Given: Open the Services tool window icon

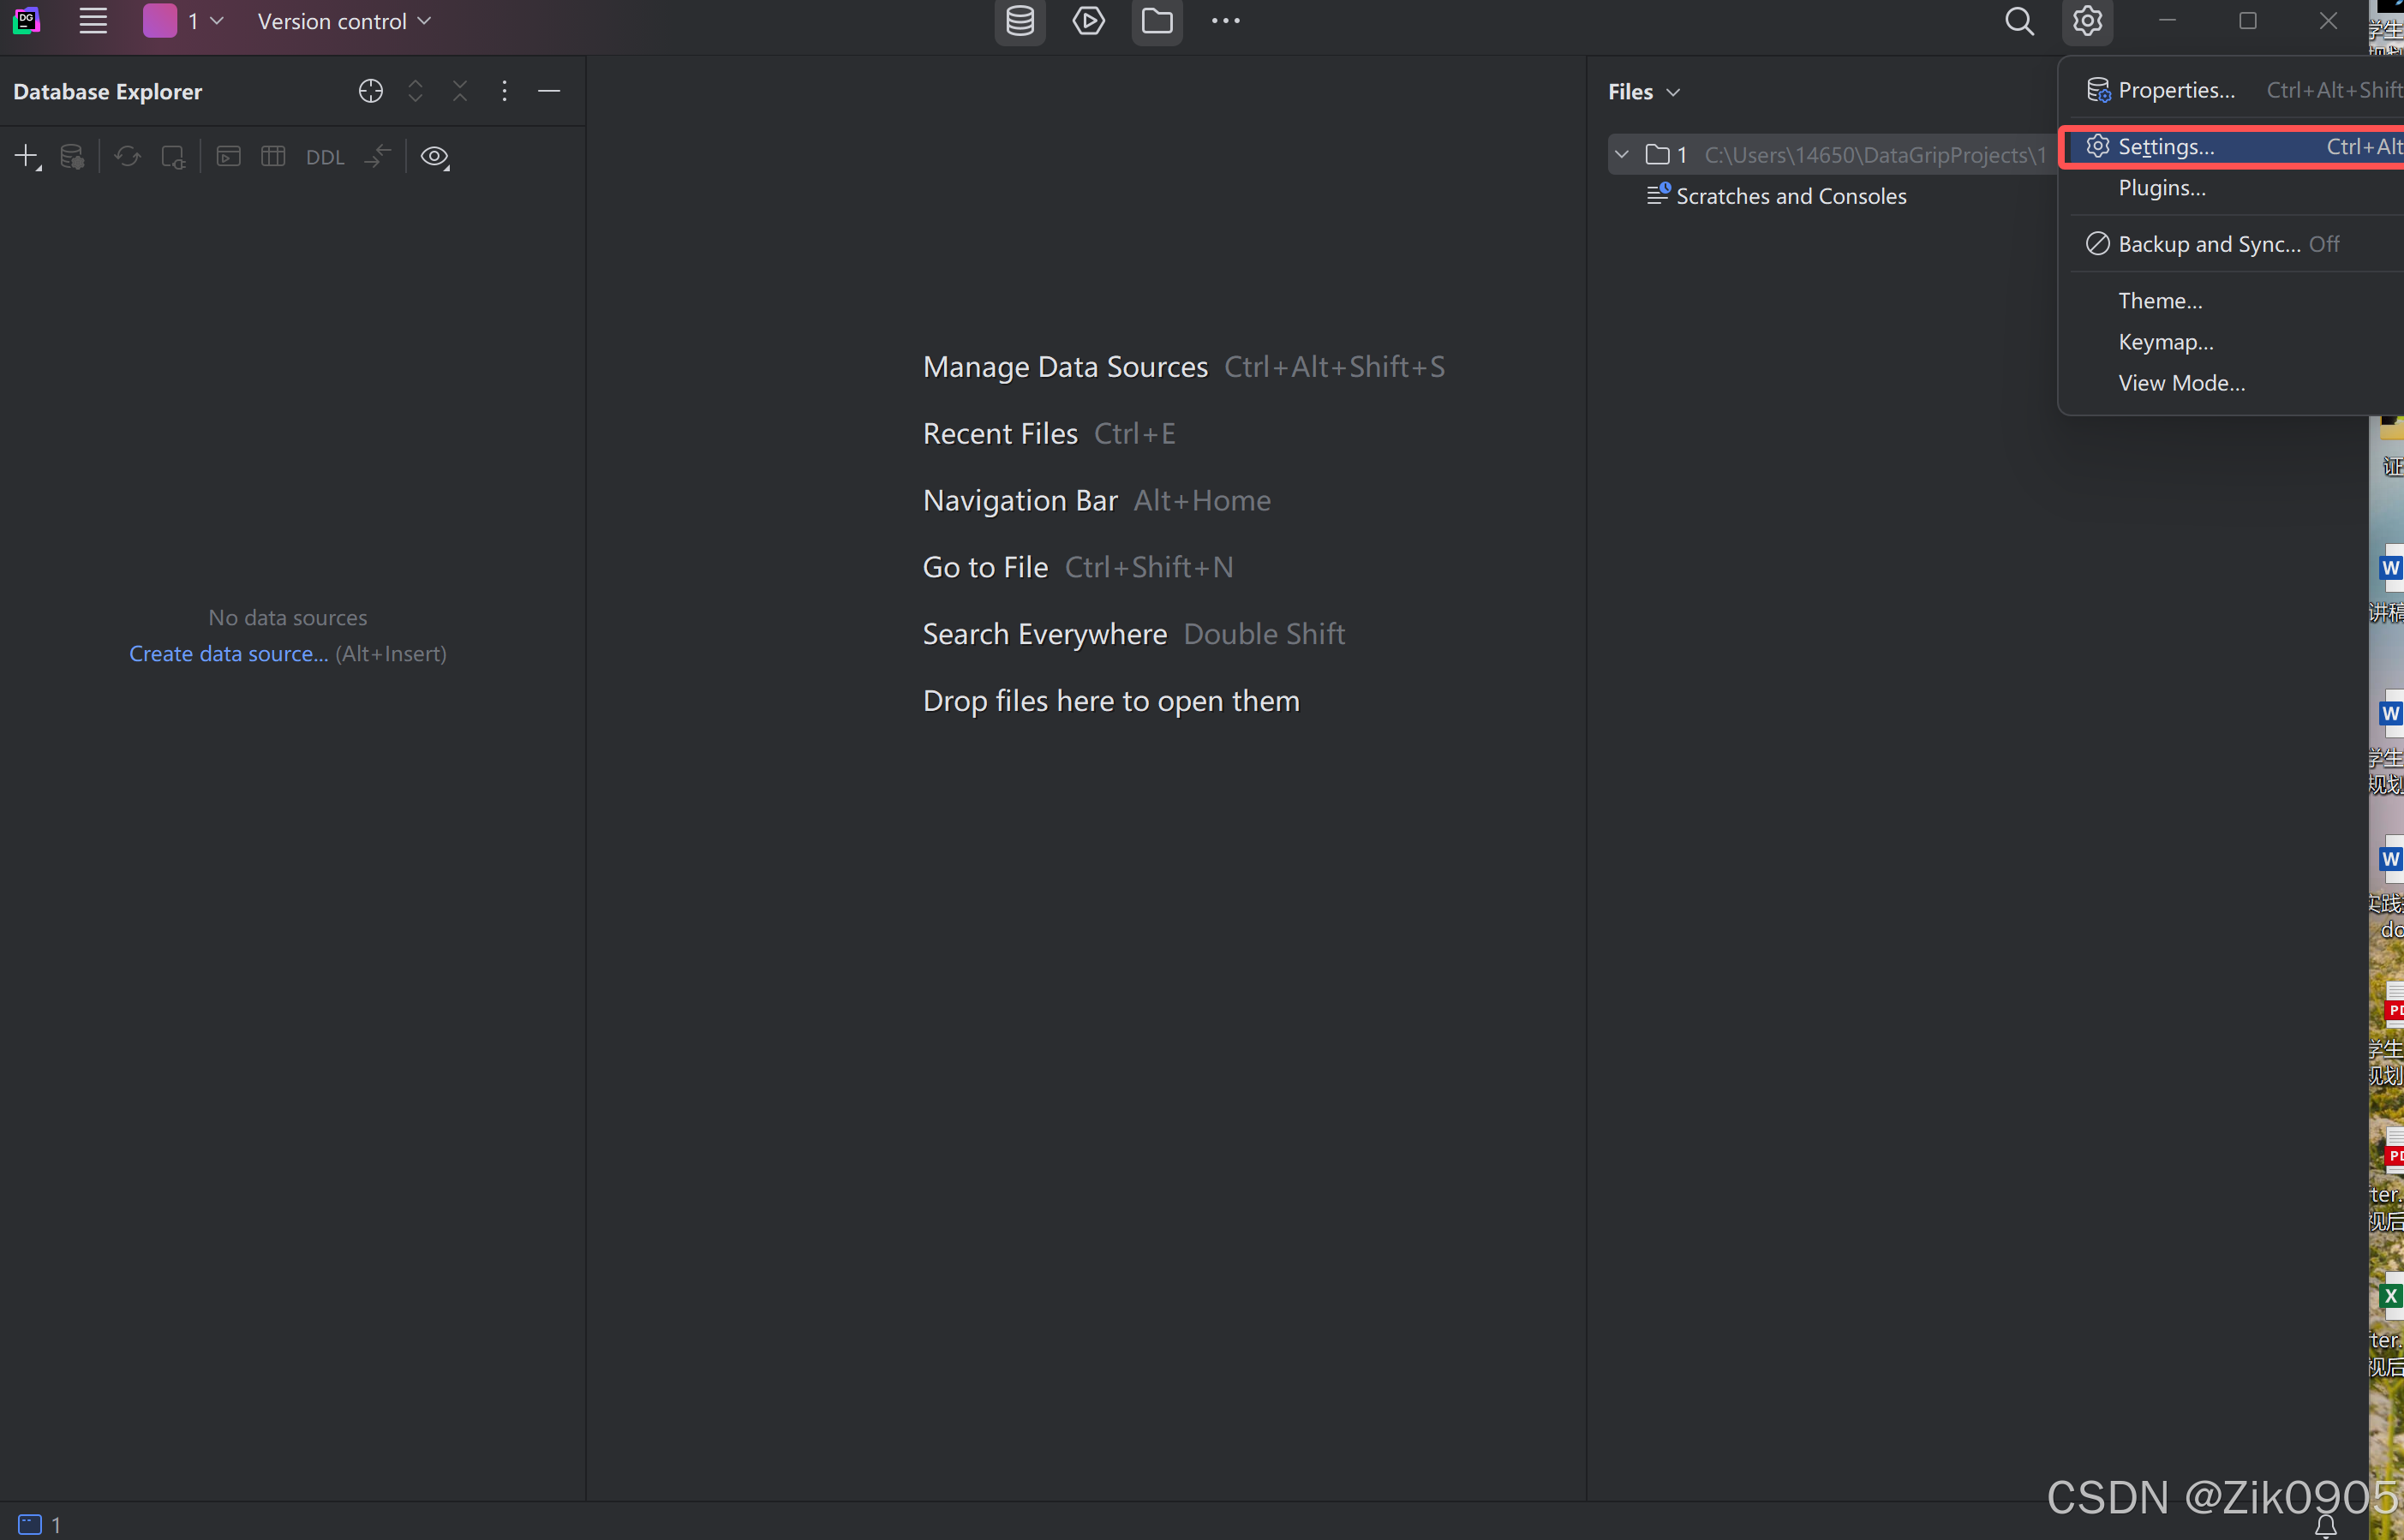Looking at the screenshot, I should click(1088, 21).
